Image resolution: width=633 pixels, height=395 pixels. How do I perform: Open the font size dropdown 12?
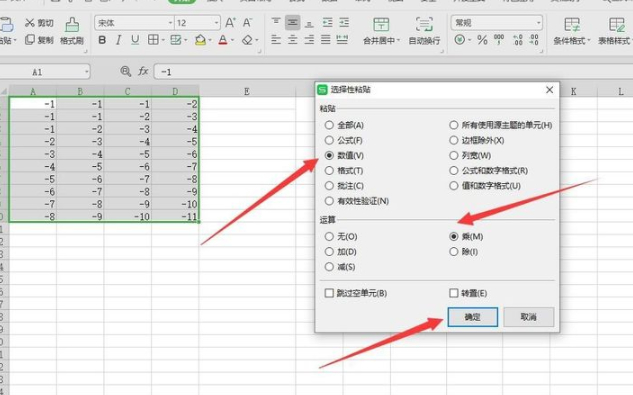tap(217, 23)
